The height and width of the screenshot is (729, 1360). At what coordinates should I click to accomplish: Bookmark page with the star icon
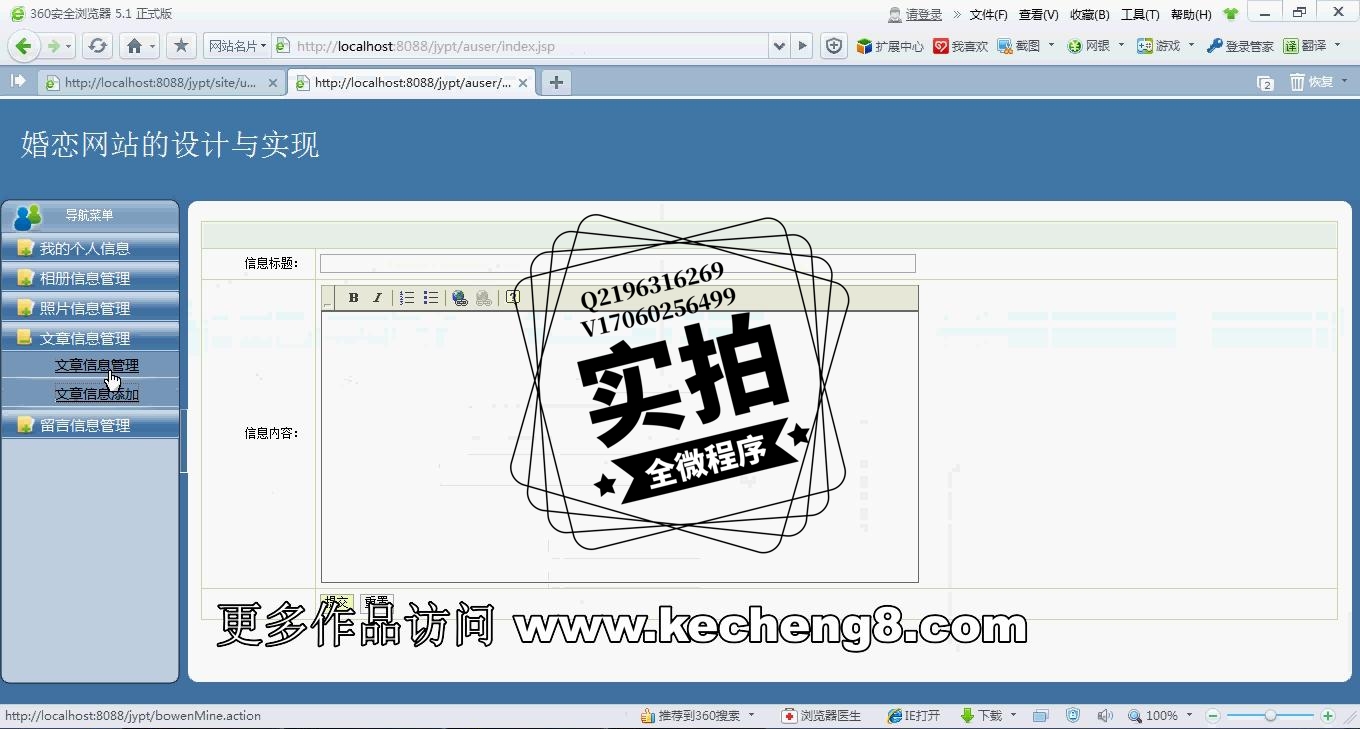[181, 46]
